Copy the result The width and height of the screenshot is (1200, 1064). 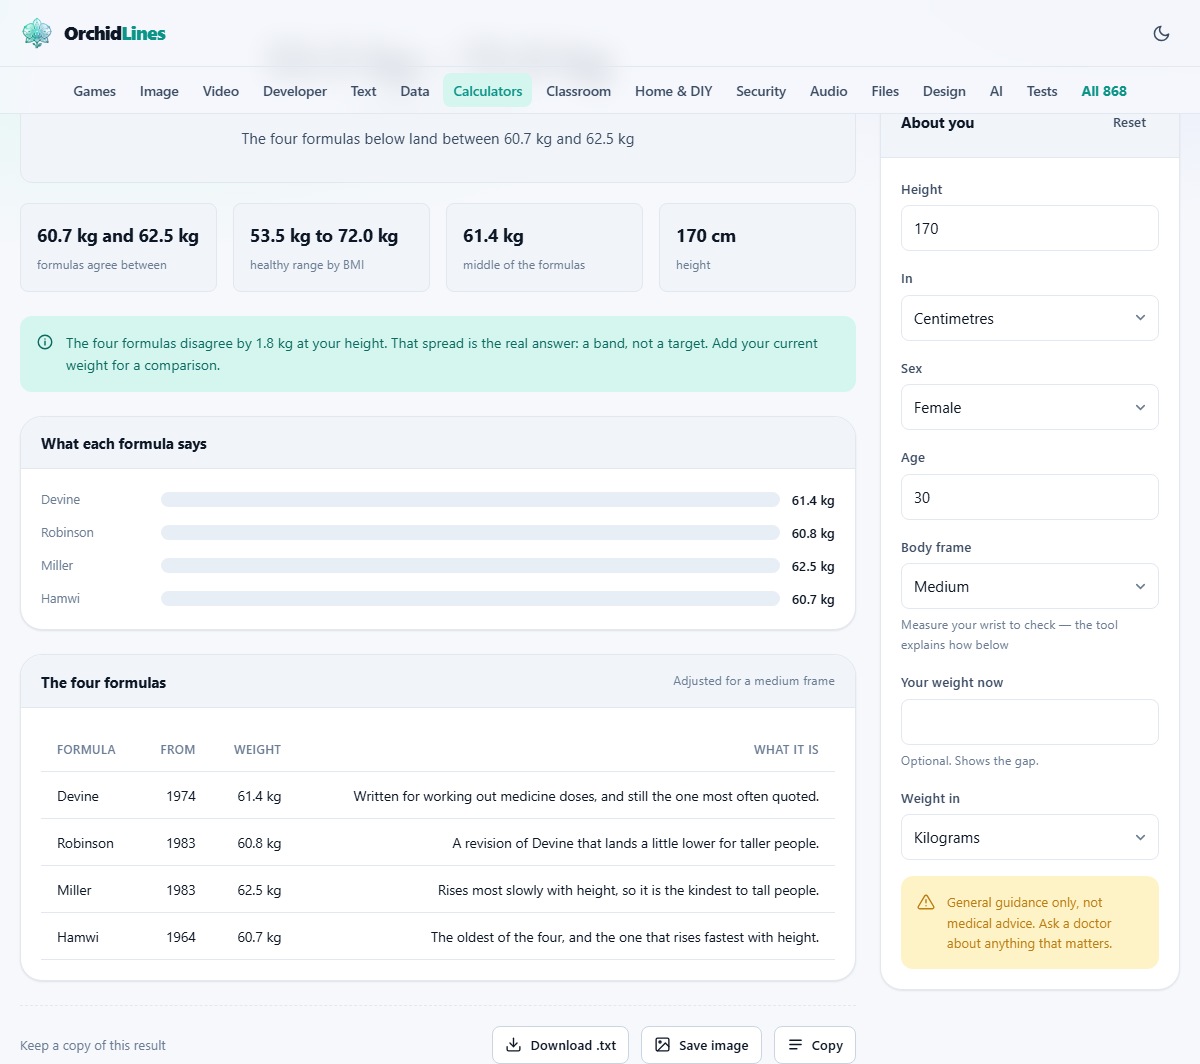(815, 1045)
